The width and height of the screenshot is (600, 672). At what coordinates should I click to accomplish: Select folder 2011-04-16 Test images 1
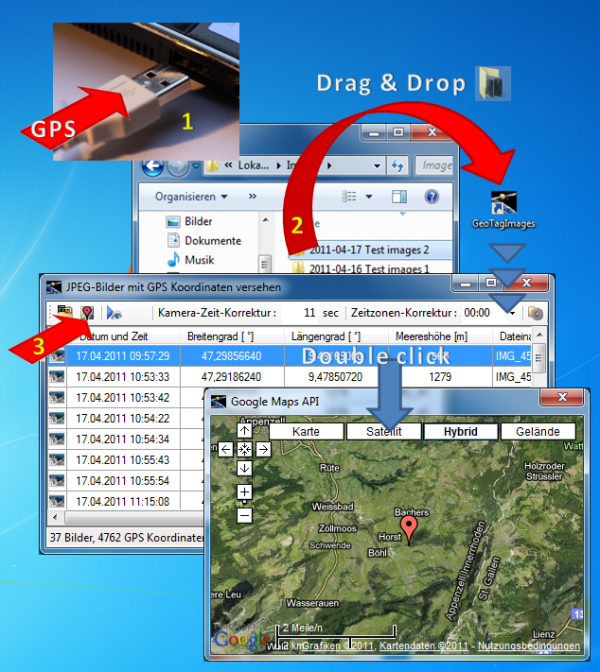[x=369, y=269]
